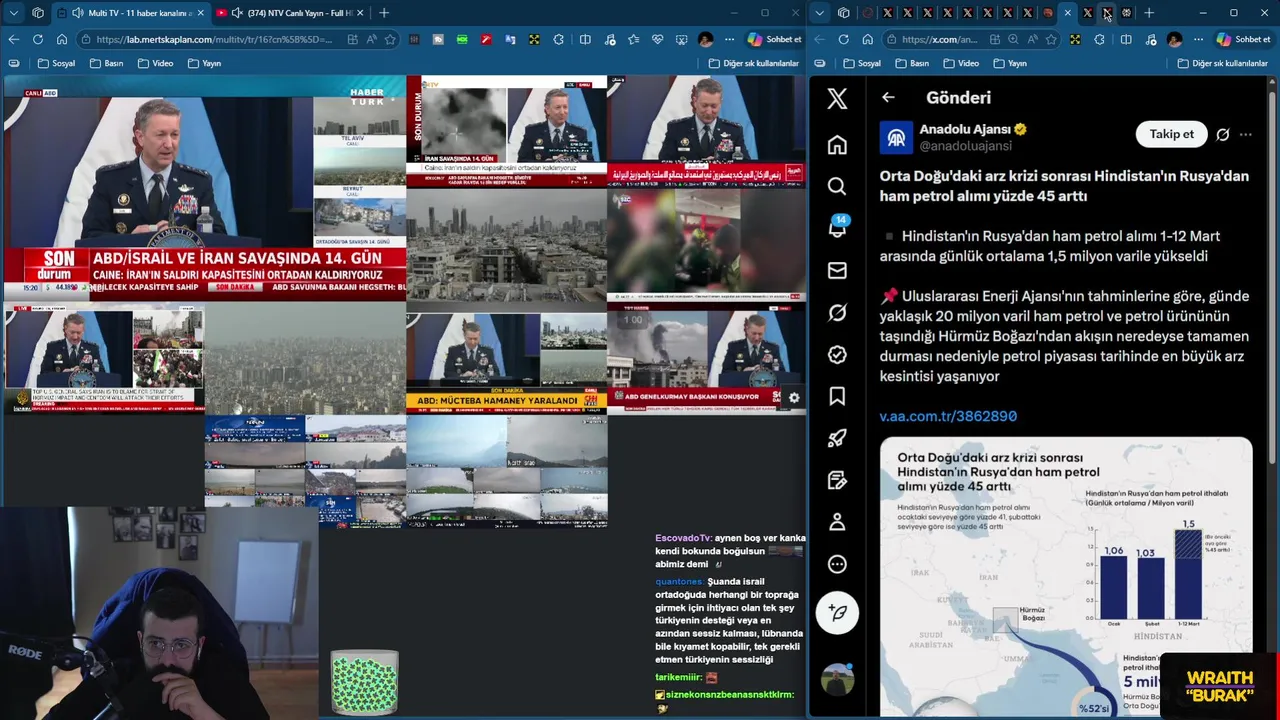
Task: Open Bookmarks icon in X sidebar
Action: tap(837, 397)
